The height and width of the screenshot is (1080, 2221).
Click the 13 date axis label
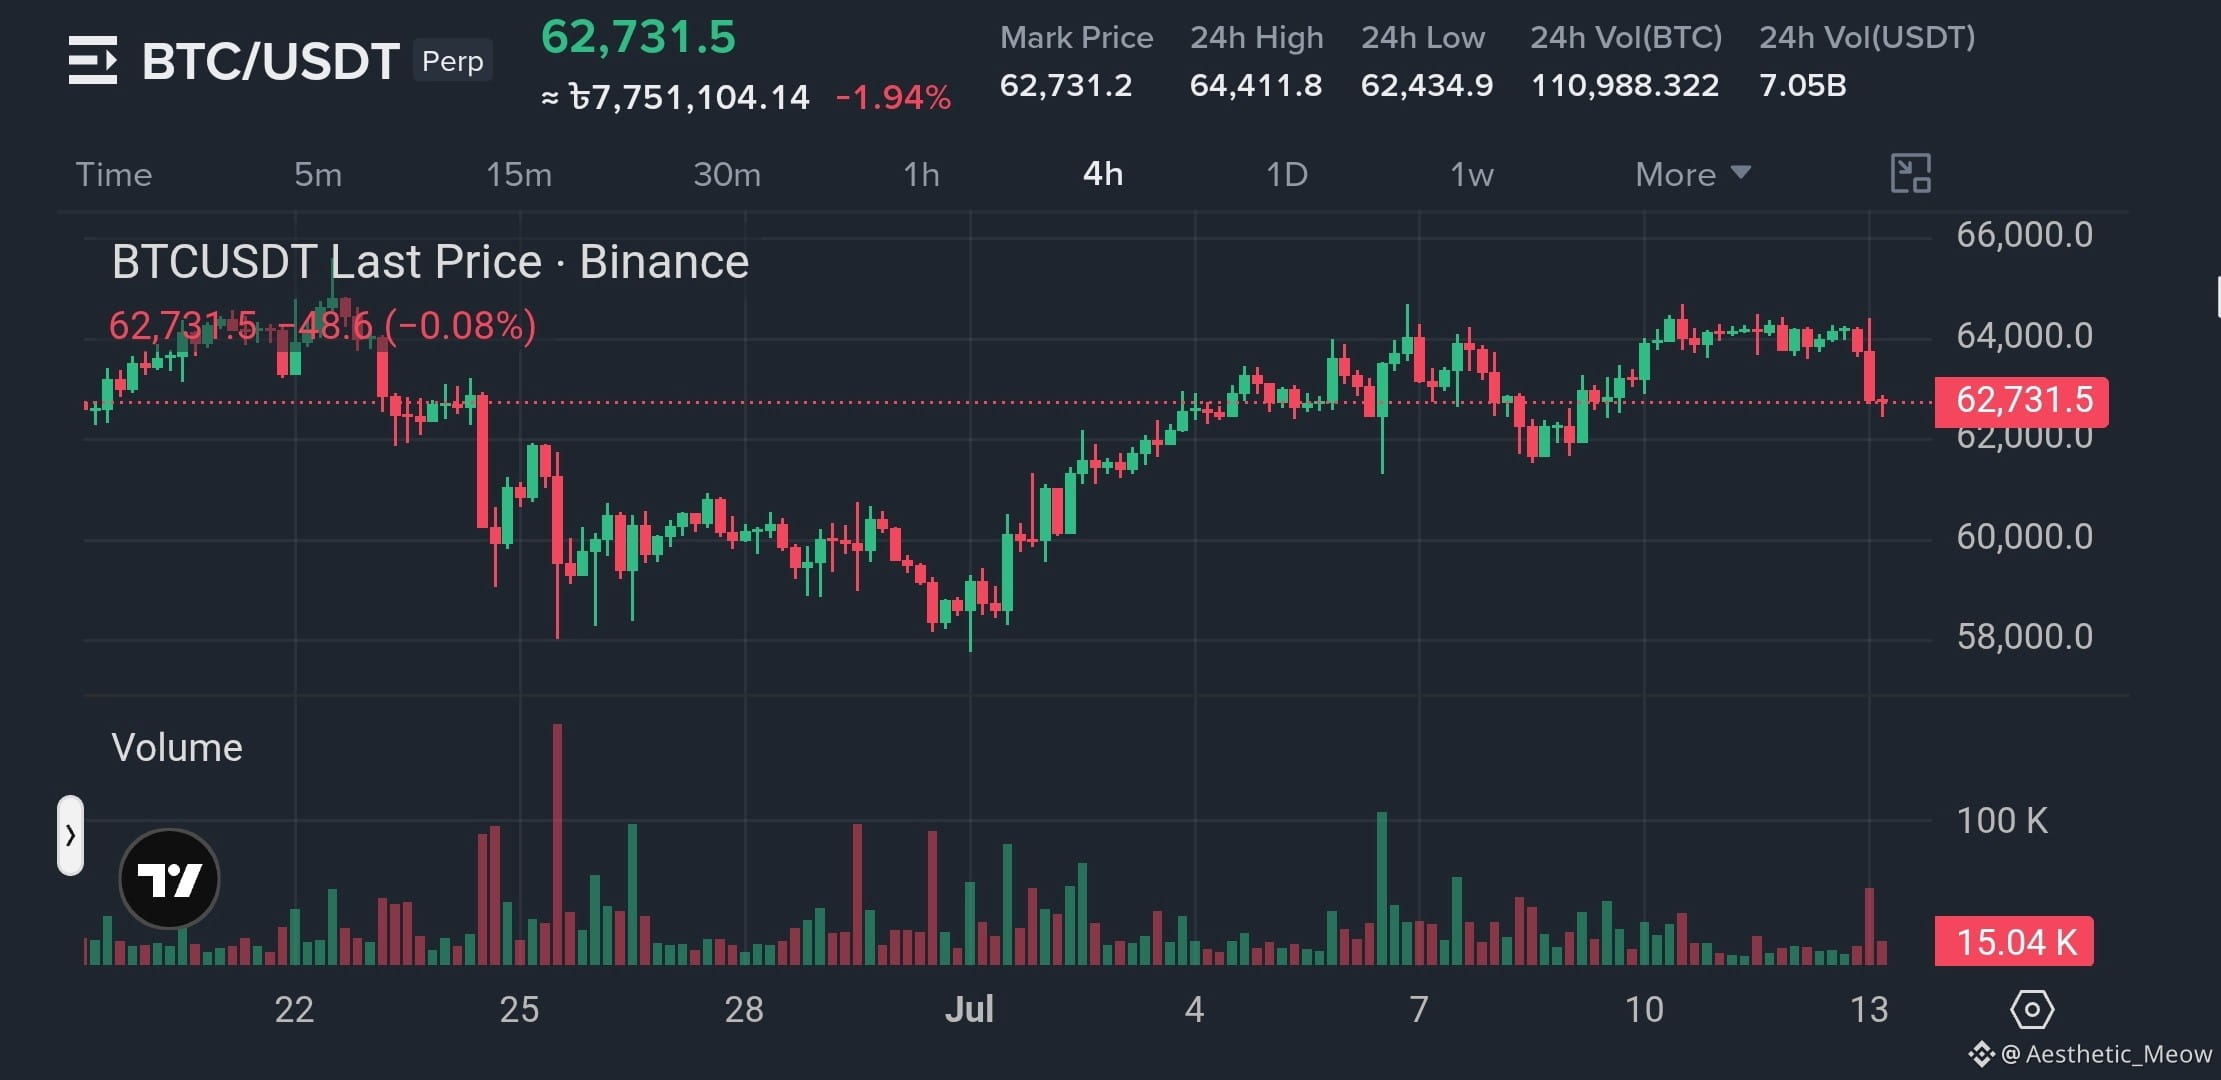(1869, 1010)
